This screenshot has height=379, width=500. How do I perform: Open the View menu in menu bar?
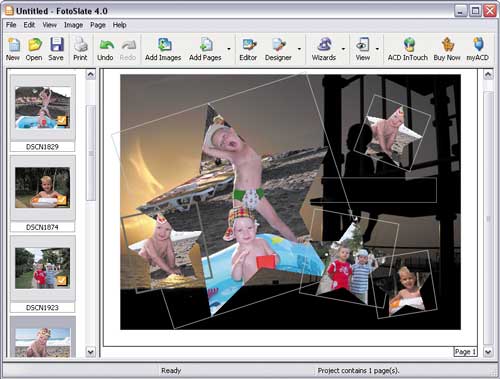click(x=49, y=25)
